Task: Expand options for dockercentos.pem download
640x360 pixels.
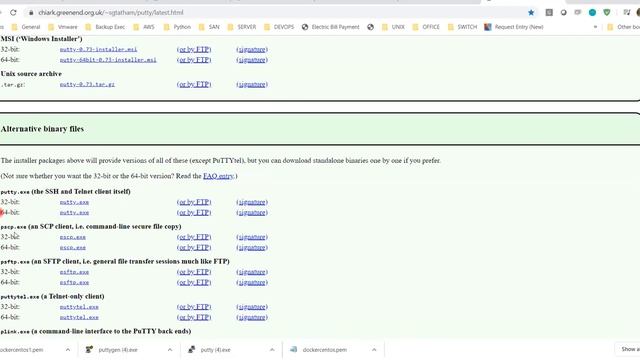Action: tap(374, 350)
